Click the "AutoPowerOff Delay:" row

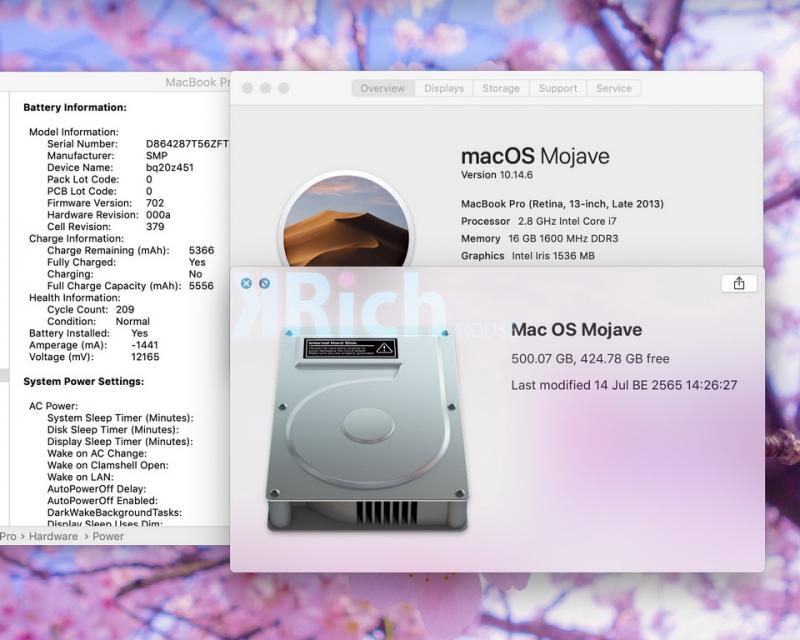[97, 489]
